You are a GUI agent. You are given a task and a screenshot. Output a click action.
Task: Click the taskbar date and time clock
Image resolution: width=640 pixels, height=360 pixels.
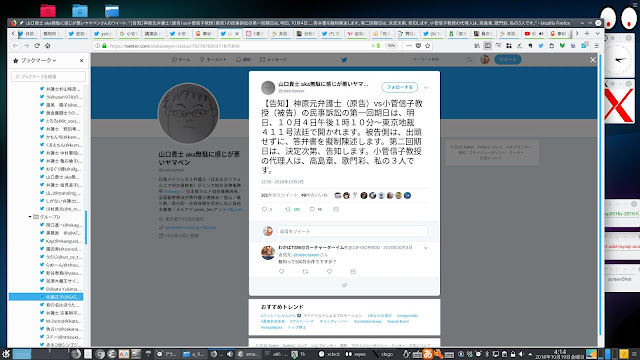click(x=560, y=354)
